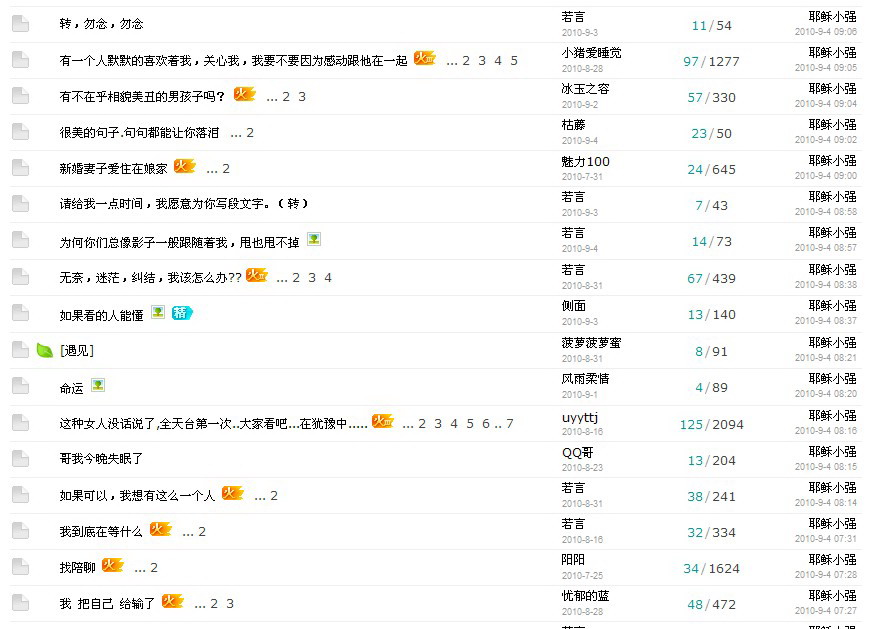
Task: Click the image attachment icon next to 命运
Action: coord(98,385)
